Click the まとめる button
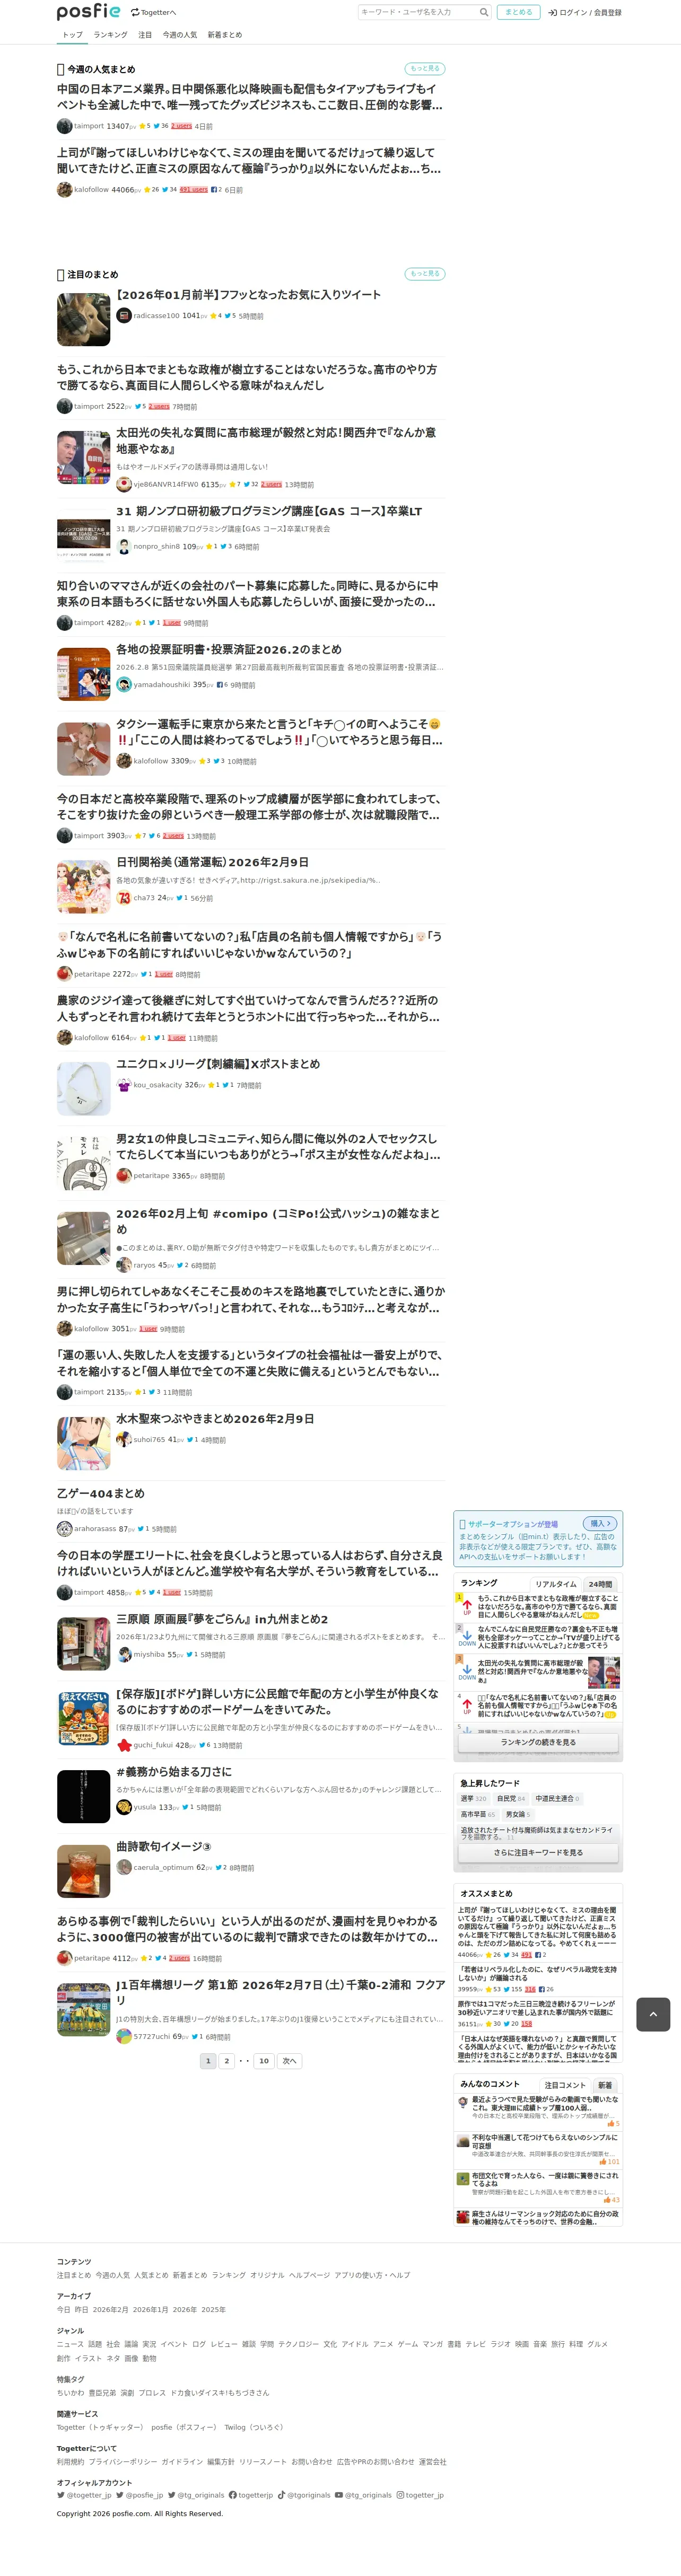 518,12
